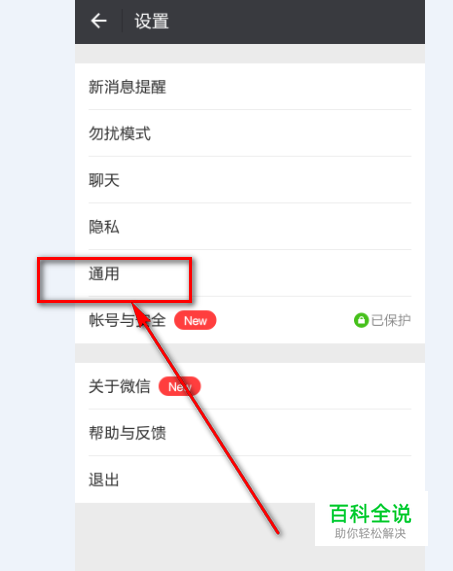Select the 隐私 privacy entry
Viewport: 453px width, 571px height.
click(x=250, y=227)
